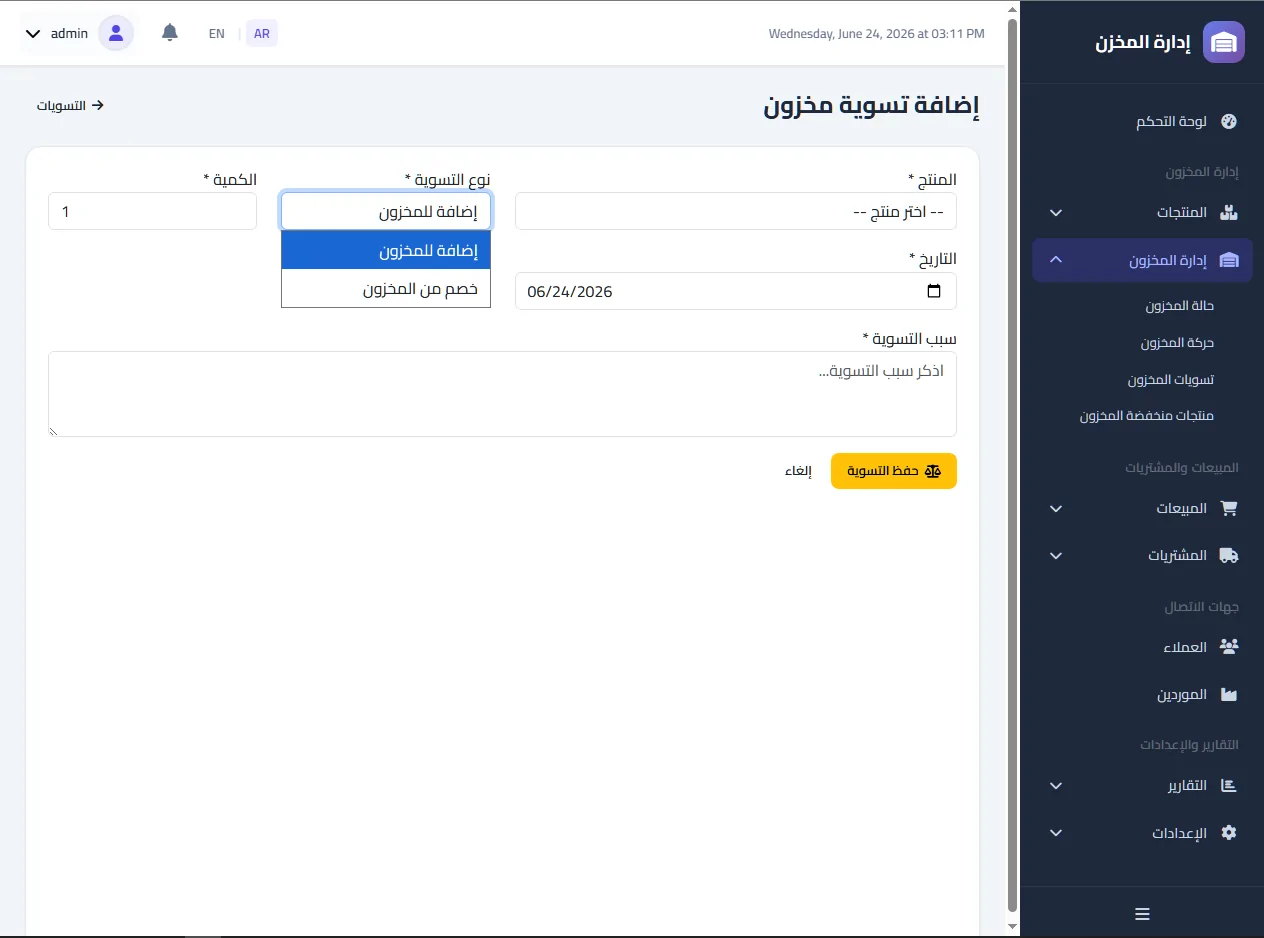The image size is (1264, 938).
Task: Open حركة المخزون submenu item
Action: pyautogui.click(x=1177, y=343)
